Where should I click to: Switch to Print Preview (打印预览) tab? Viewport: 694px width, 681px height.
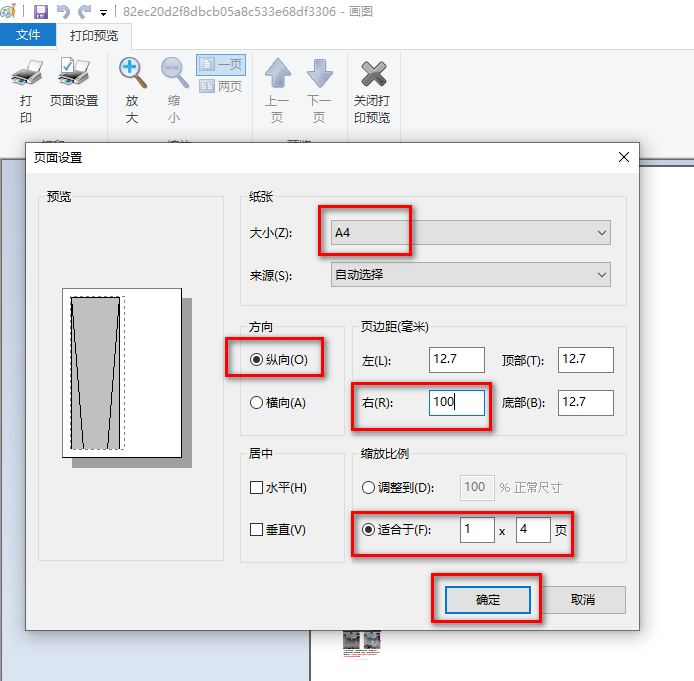point(94,35)
